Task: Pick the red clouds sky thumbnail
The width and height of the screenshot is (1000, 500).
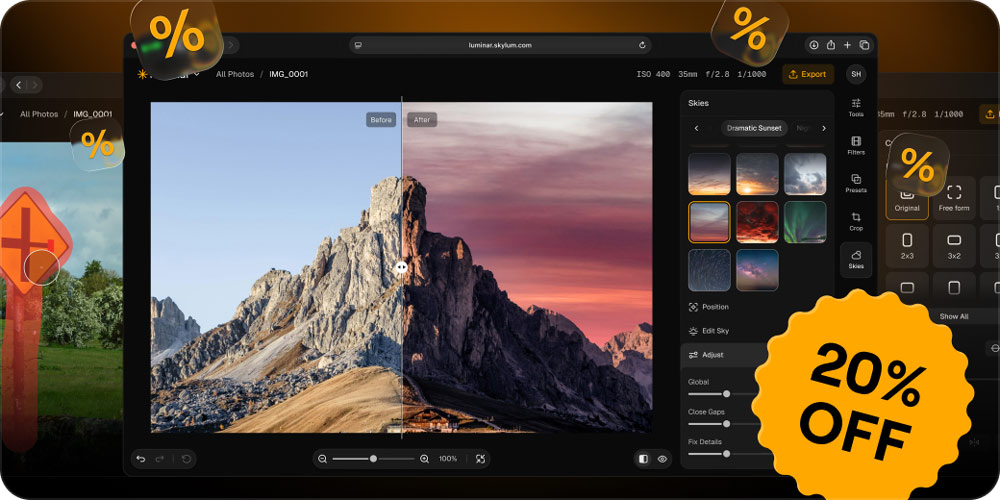Action: point(757,222)
